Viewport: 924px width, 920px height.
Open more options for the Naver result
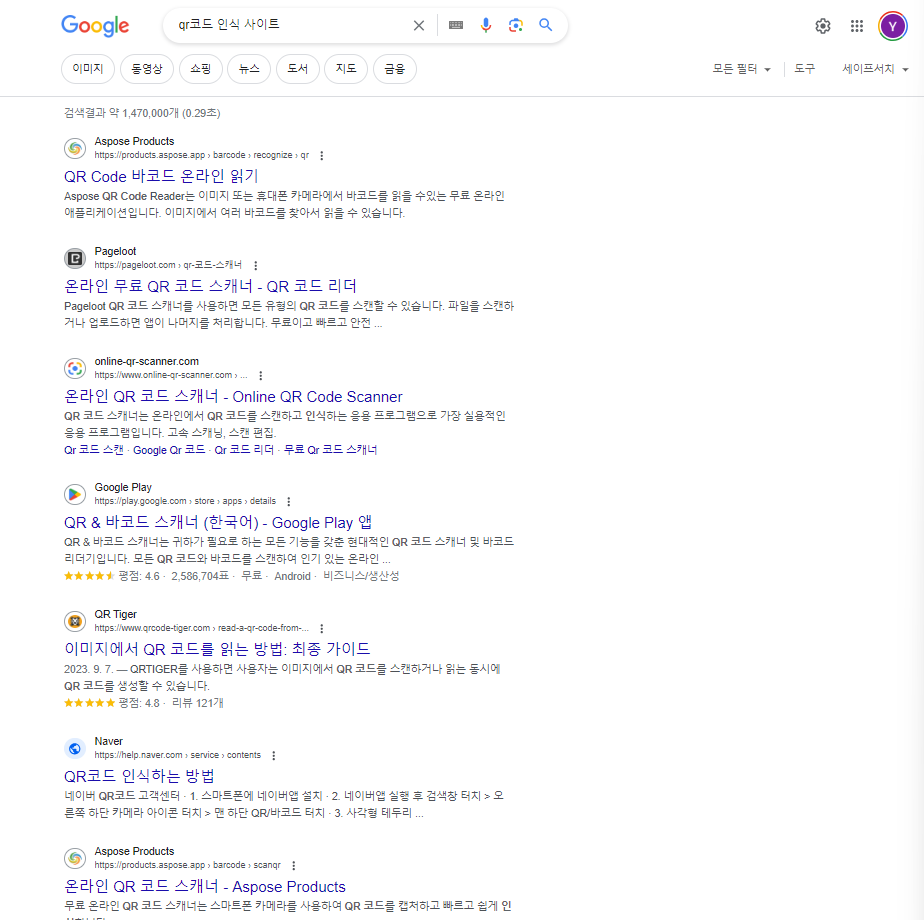pyautogui.click(x=273, y=756)
